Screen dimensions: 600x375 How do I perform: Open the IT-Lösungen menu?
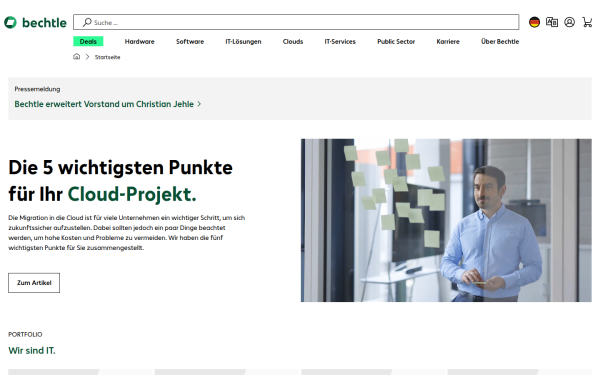[x=243, y=41]
